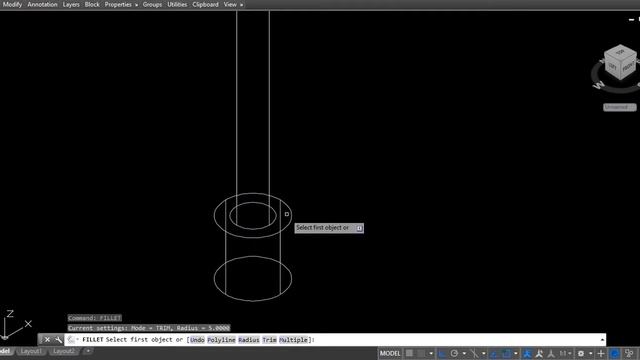Close the command line with X icon
The width and height of the screenshot is (640, 360).
[47, 340]
